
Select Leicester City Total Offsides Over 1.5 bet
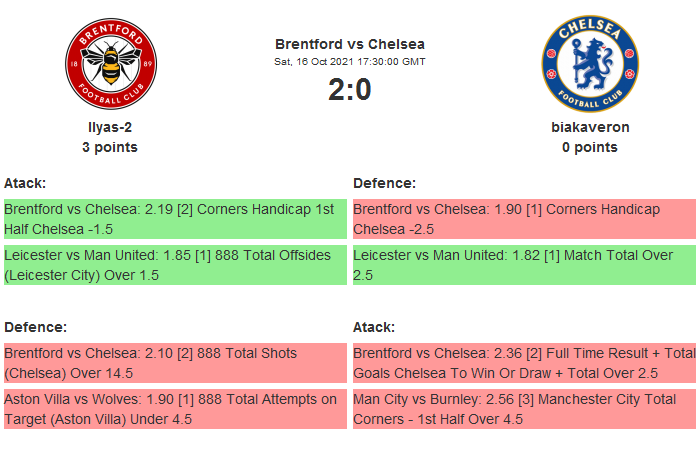(174, 265)
